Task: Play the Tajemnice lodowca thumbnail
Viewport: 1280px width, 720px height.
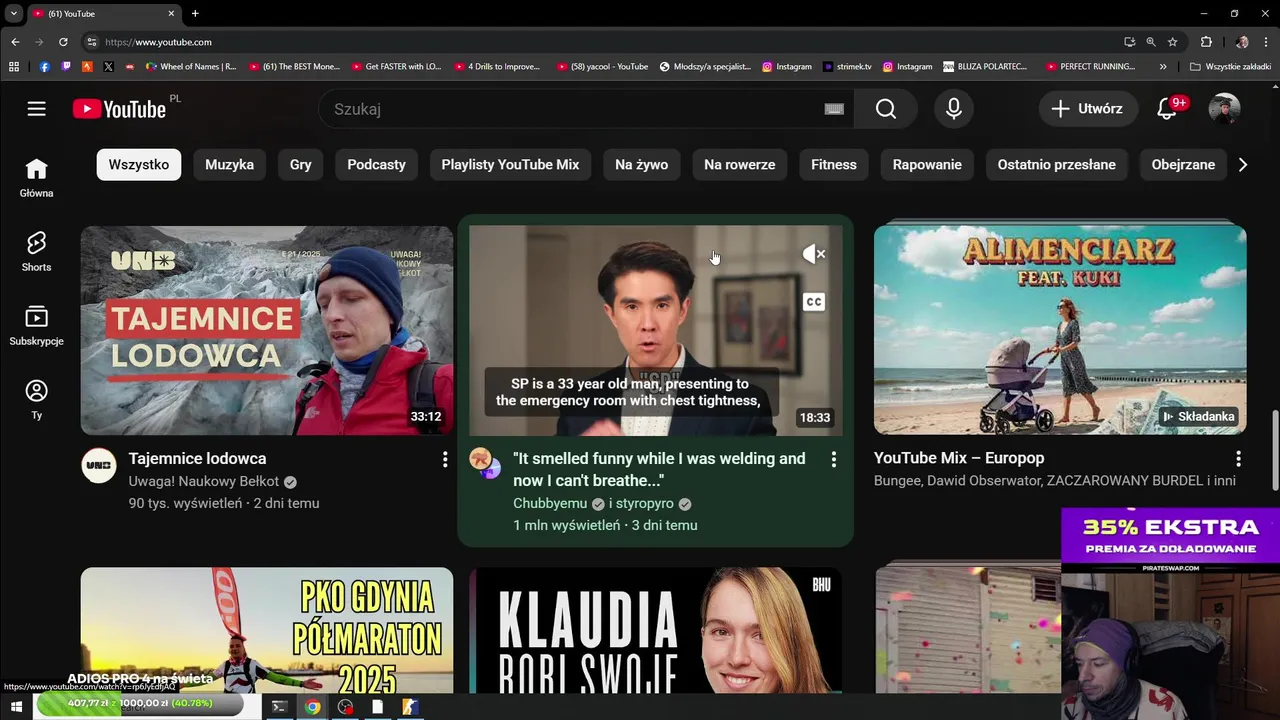Action: (x=267, y=330)
